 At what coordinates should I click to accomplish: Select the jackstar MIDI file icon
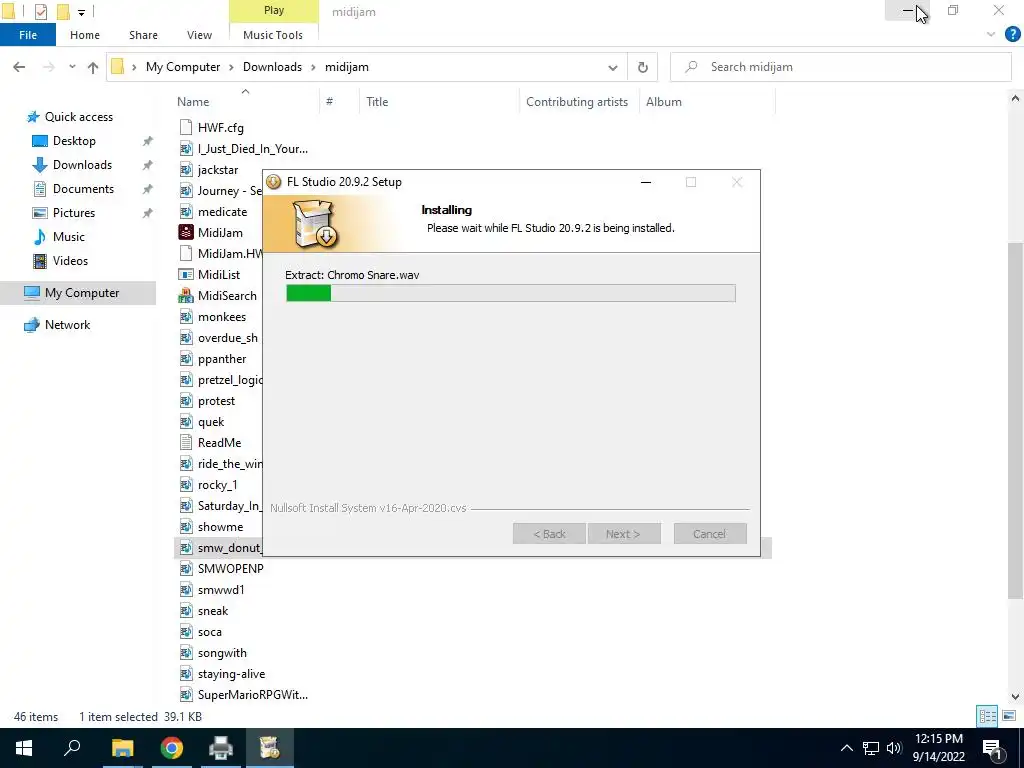pos(186,170)
